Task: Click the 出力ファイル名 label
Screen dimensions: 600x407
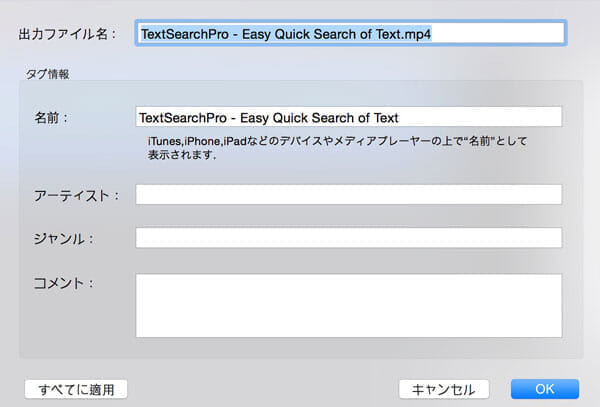Action: click(x=67, y=34)
